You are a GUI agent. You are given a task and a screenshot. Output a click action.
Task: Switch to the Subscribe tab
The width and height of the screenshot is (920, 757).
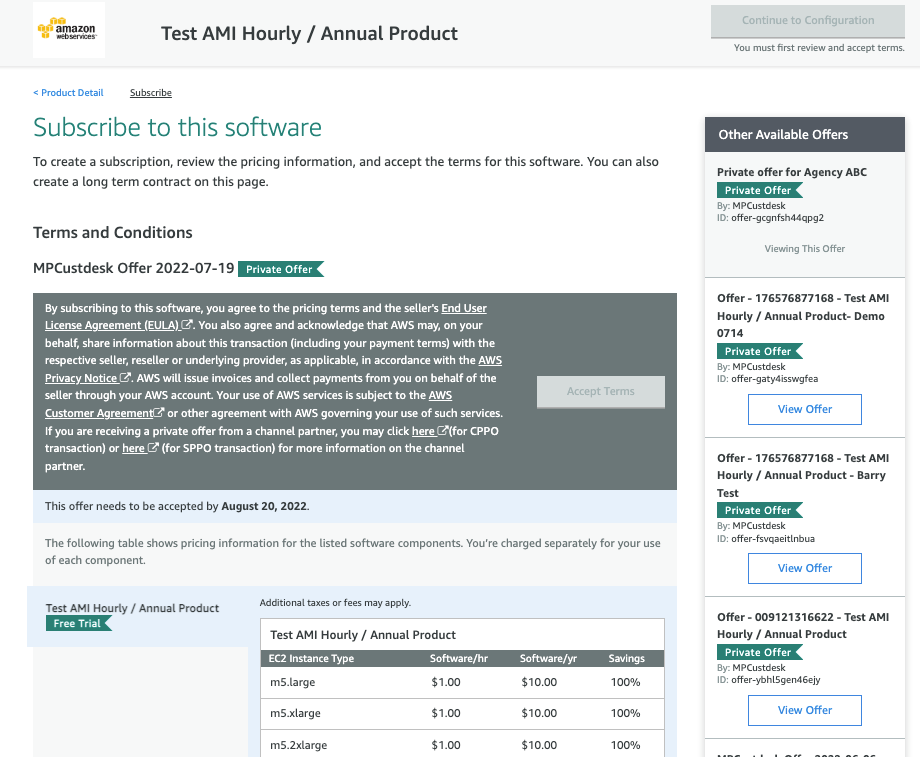[x=150, y=92]
